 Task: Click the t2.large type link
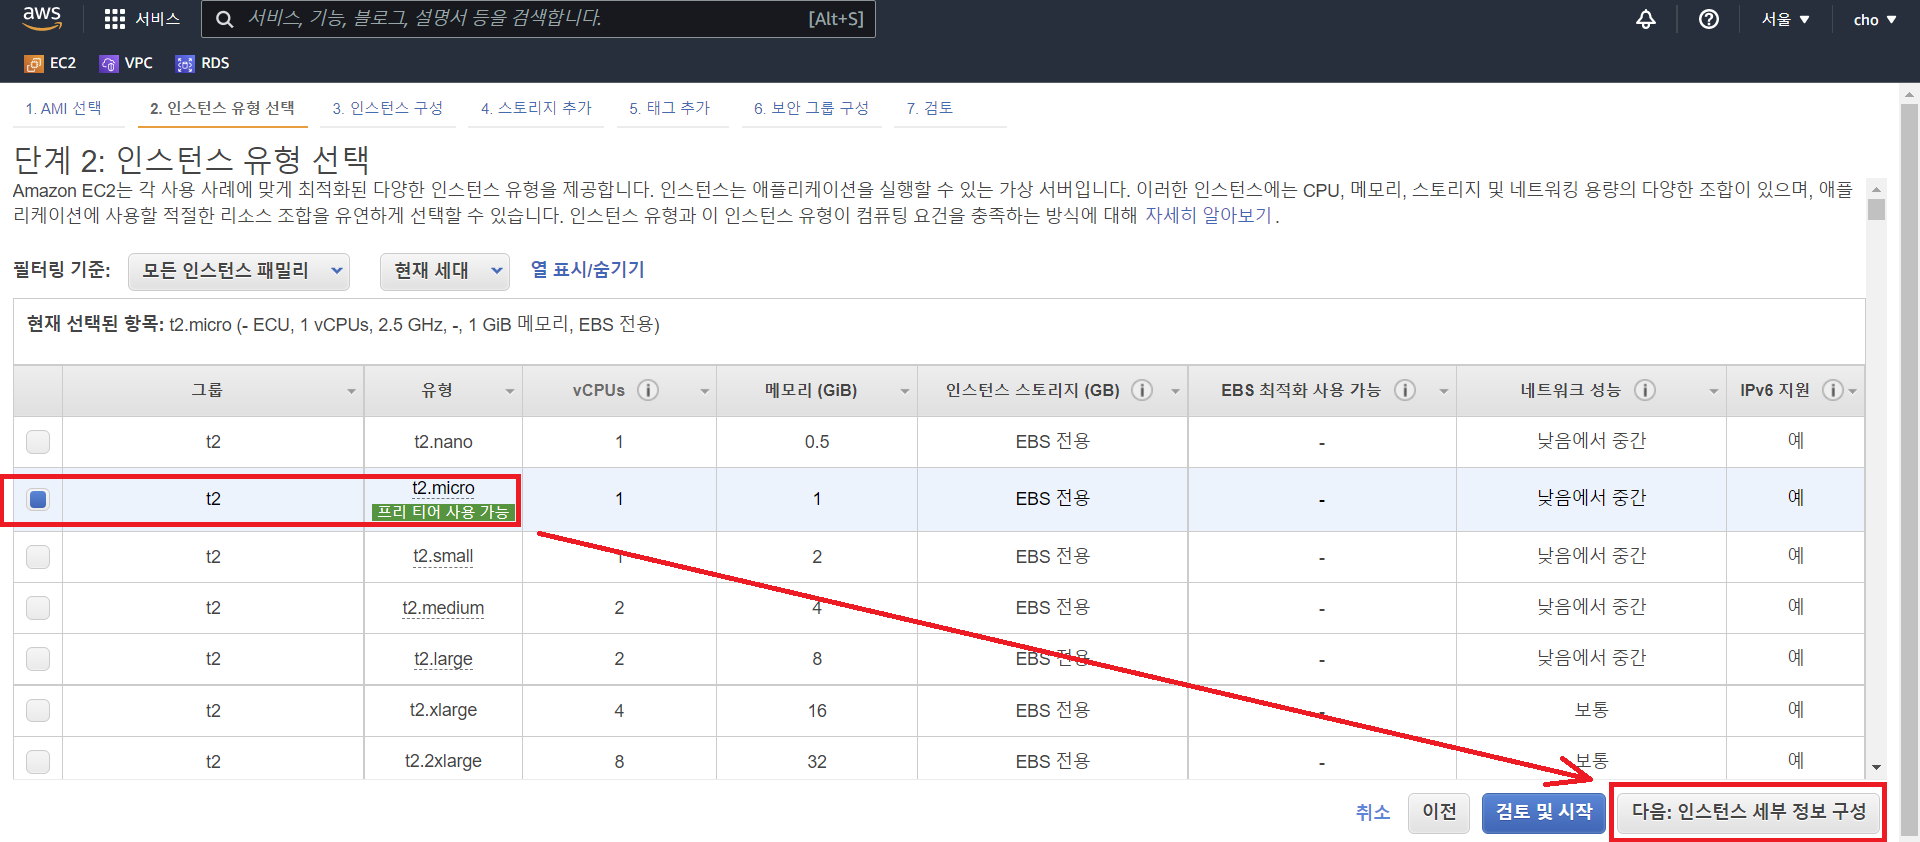click(x=443, y=659)
